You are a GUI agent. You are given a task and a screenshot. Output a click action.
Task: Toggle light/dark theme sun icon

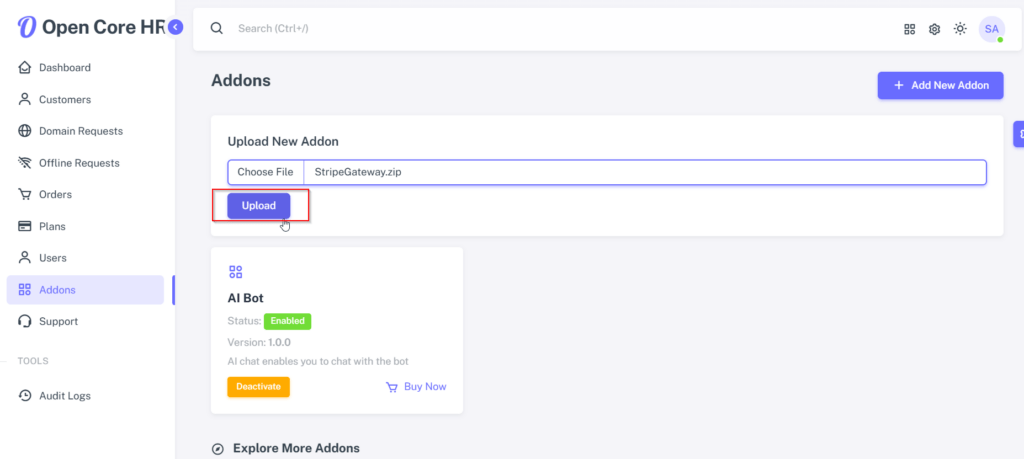pyautogui.click(x=960, y=29)
